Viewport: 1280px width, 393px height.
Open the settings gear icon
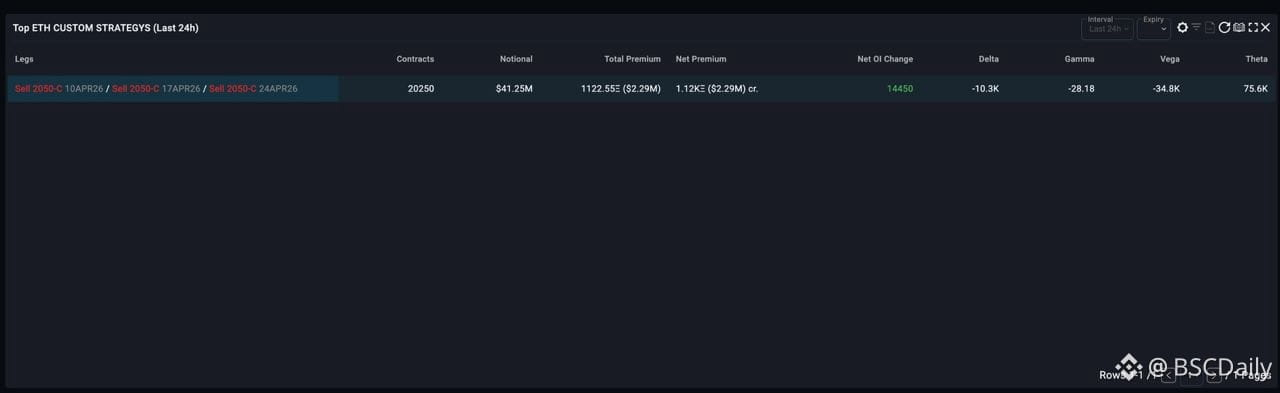tap(1183, 28)
